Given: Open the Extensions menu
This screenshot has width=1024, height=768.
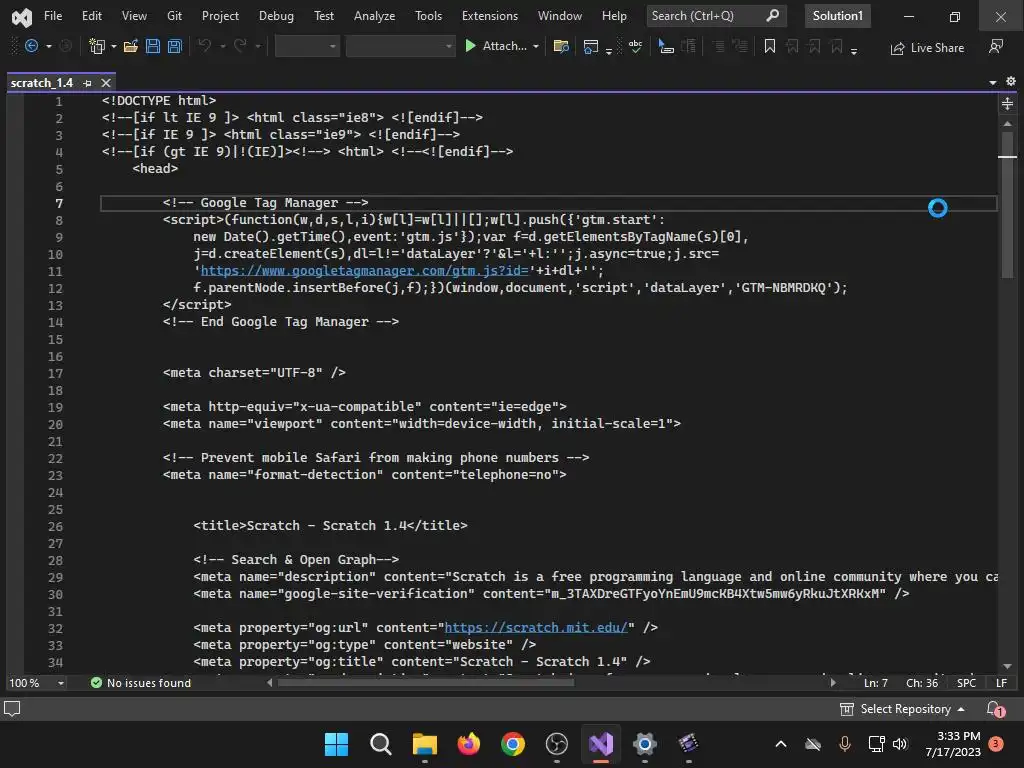Looking at the screenshot, I should pyautogui.click(x=490, y=16).
